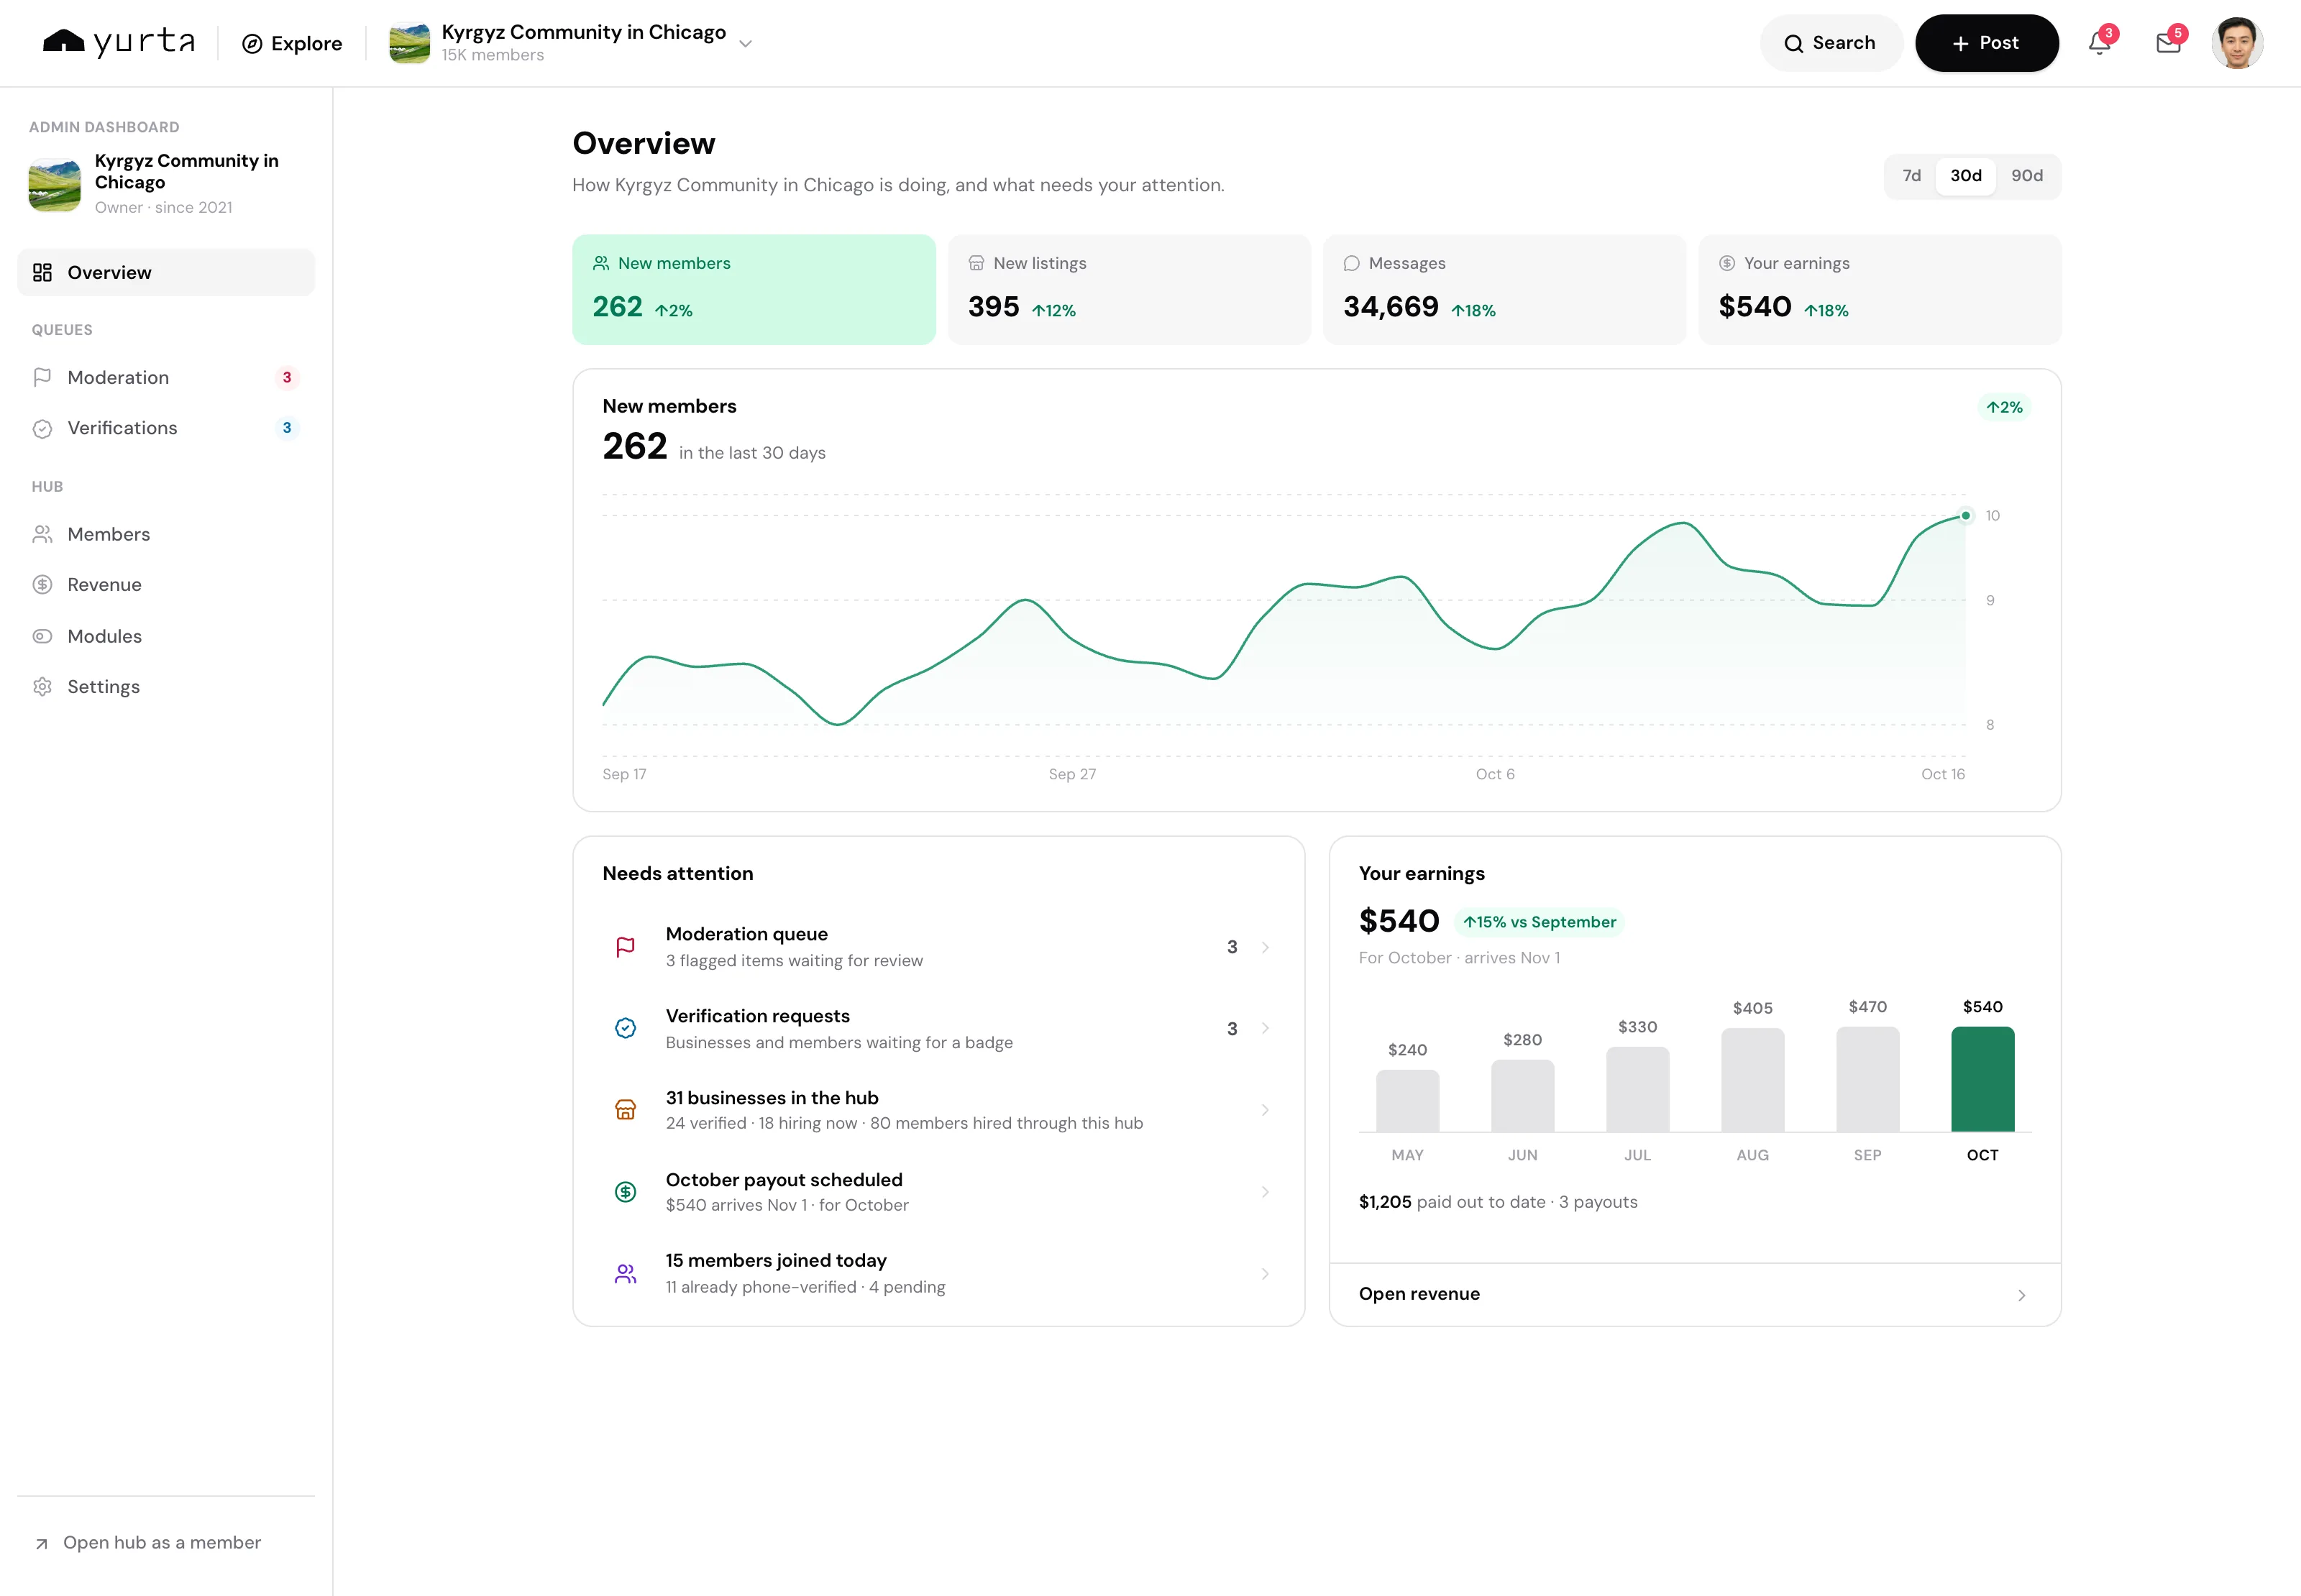Click the arrow icon beside Open hub as a member
The width and height of the screenshot is (2301, 1596).
(42, 1544)
